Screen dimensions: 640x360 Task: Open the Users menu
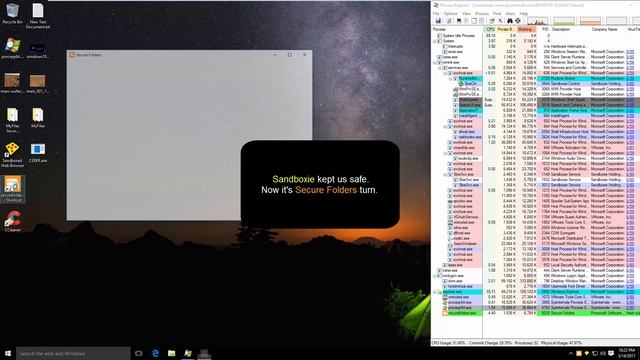tap(511, 13)
